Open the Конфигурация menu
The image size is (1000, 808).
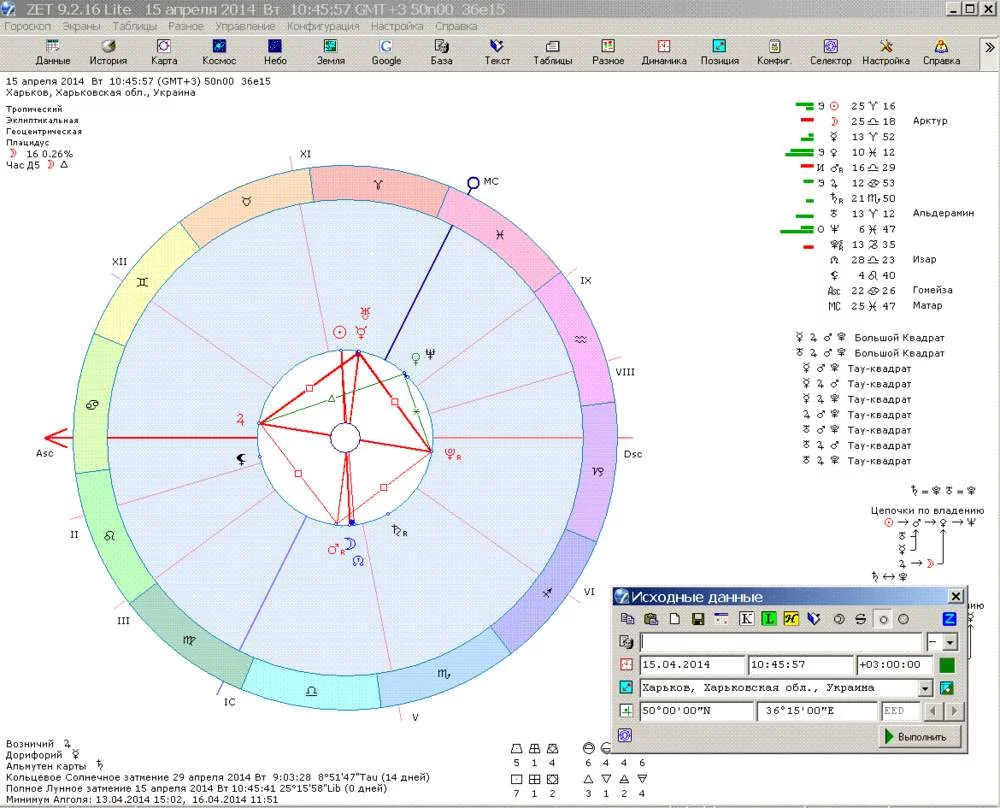(x=323, y=26)
